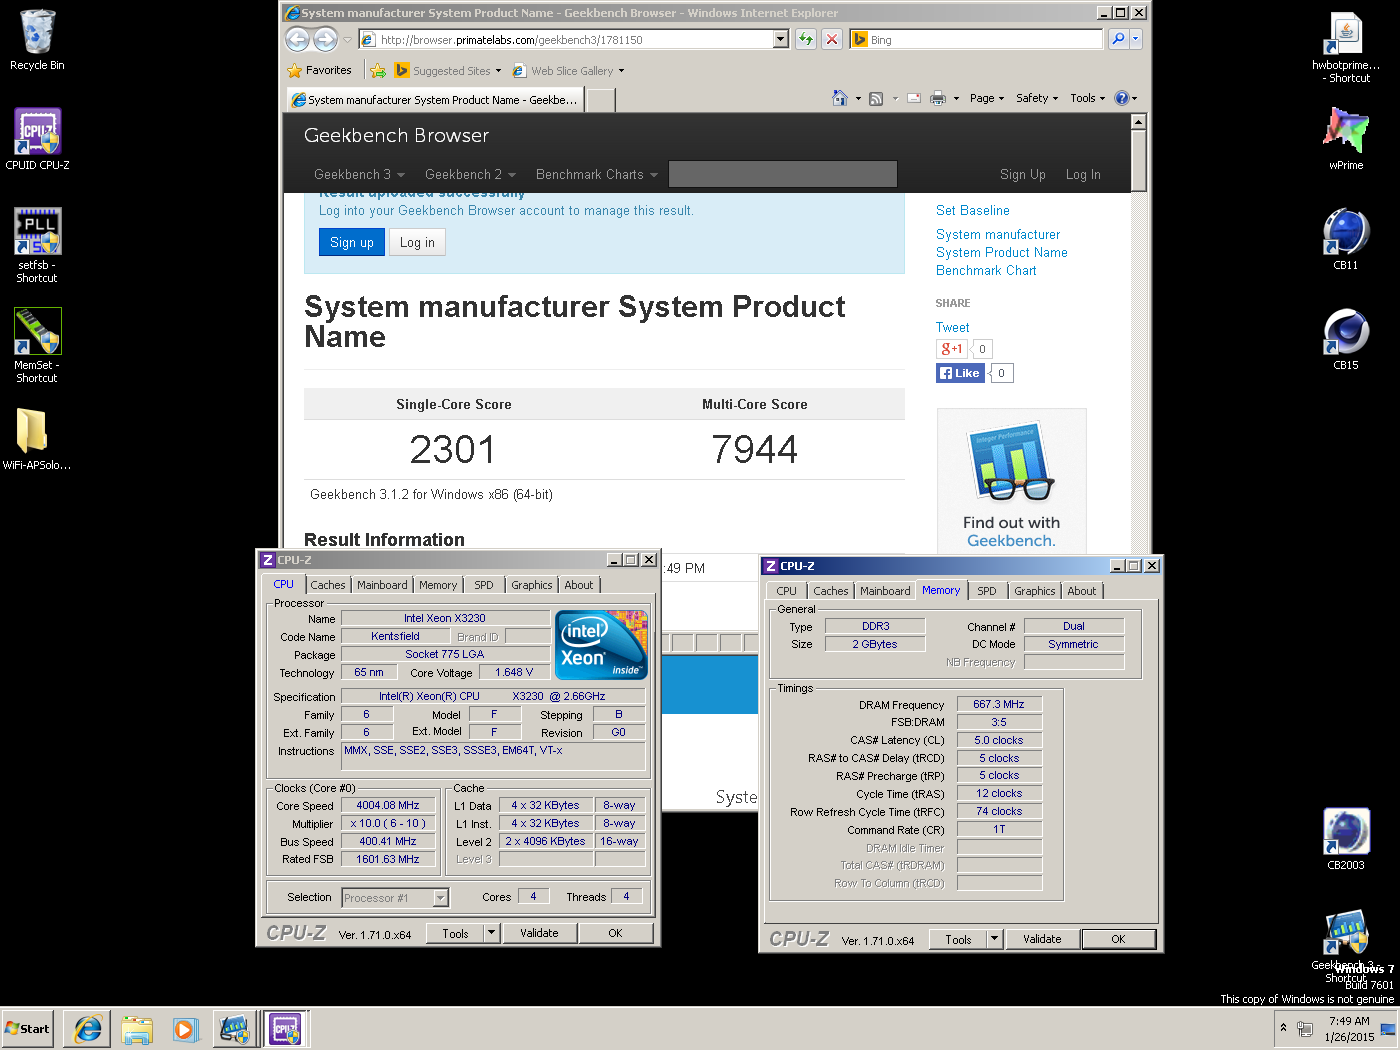1400x1050 pixels.
Task: Switch to About tab in right CPU-Z
Action: point(1082,591)
